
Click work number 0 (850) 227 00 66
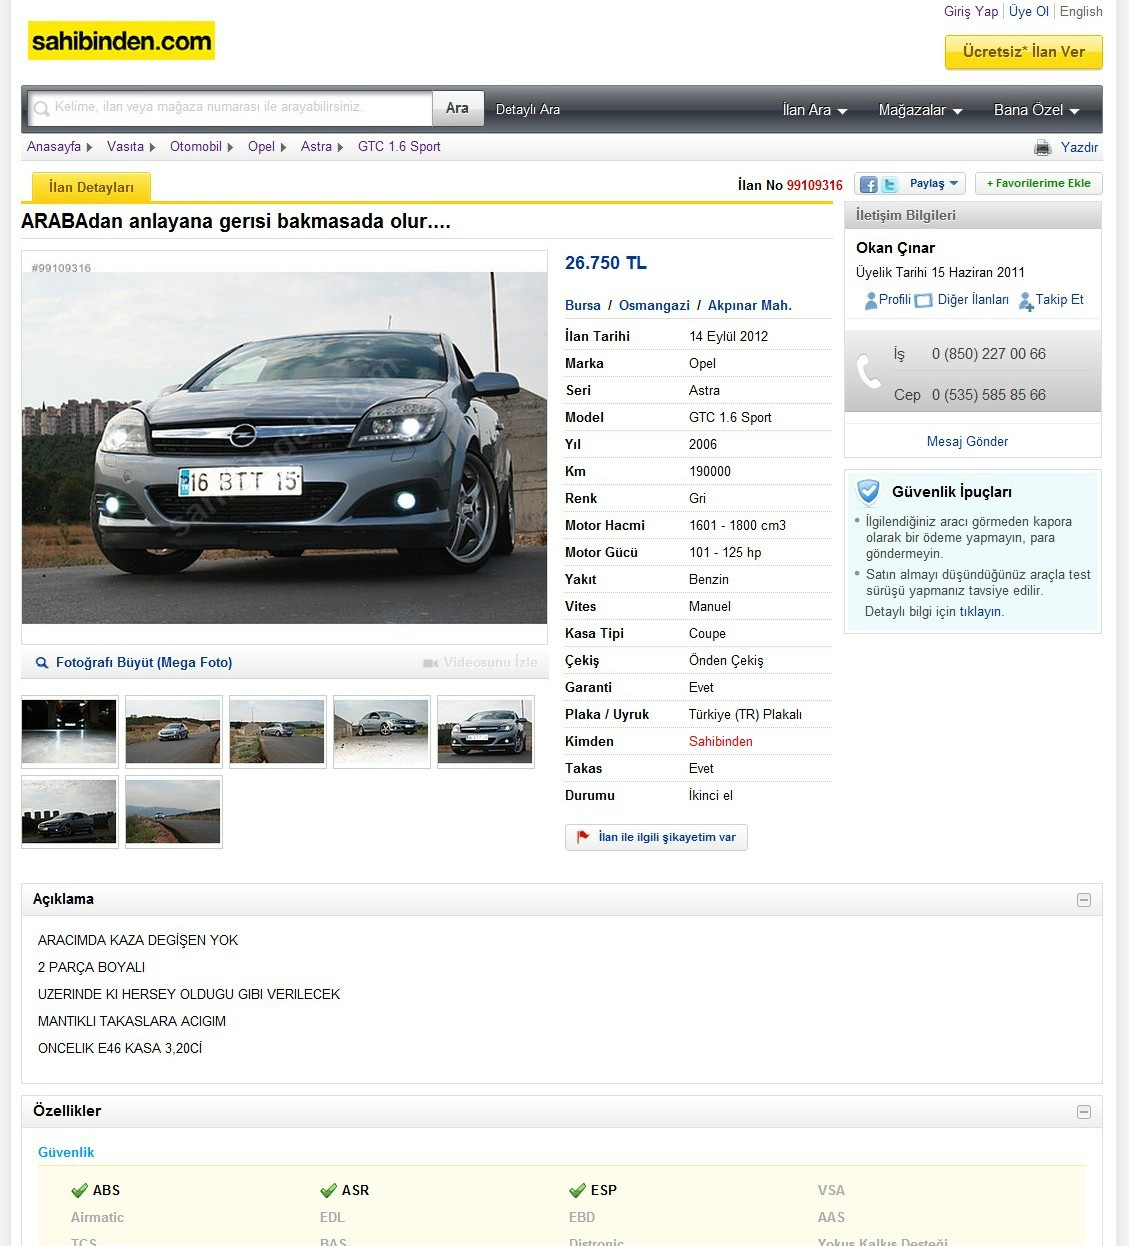point(989,354)
